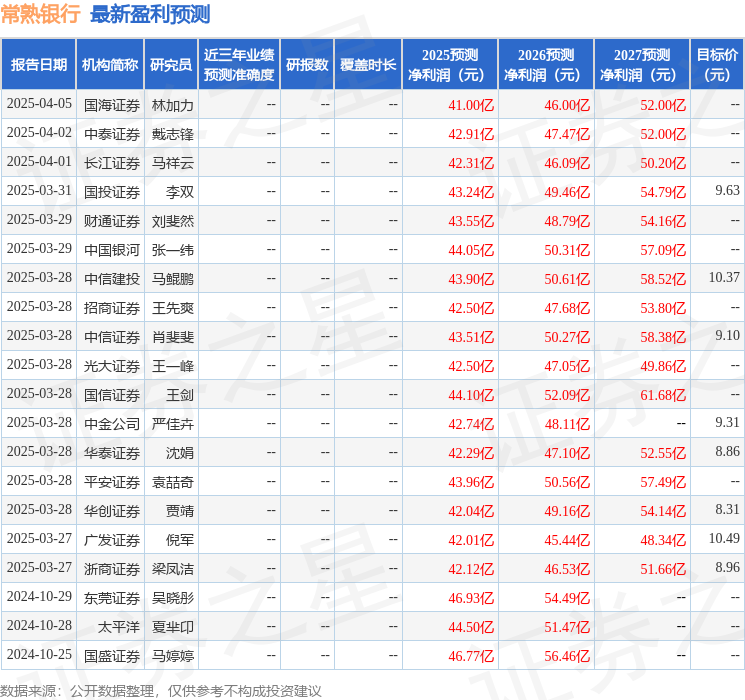Click the 常熟银行 title link
Image resolution: width=745 pixels, height=700 pixels.
[41, 14]
